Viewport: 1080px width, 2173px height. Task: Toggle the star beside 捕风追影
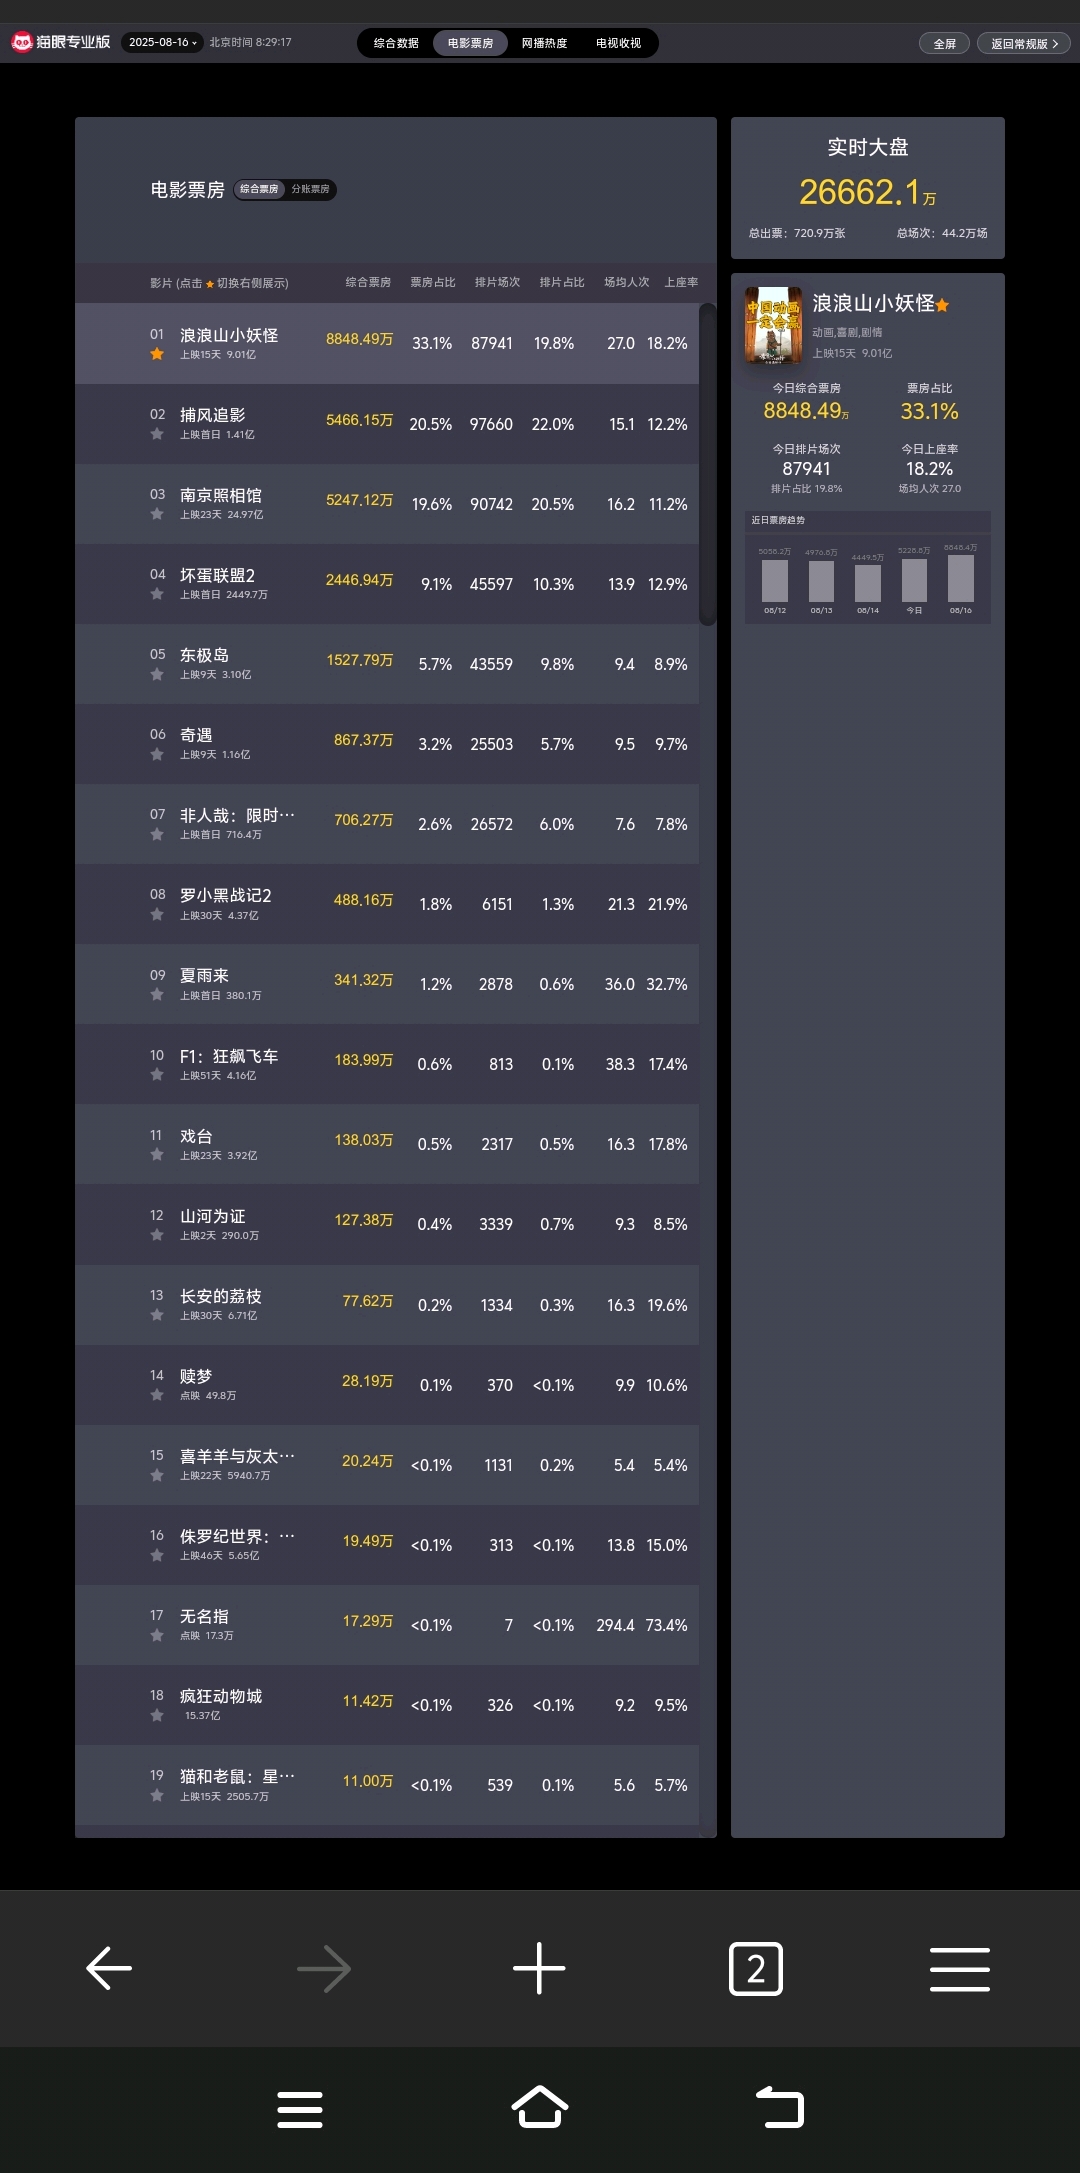(157, 434)
